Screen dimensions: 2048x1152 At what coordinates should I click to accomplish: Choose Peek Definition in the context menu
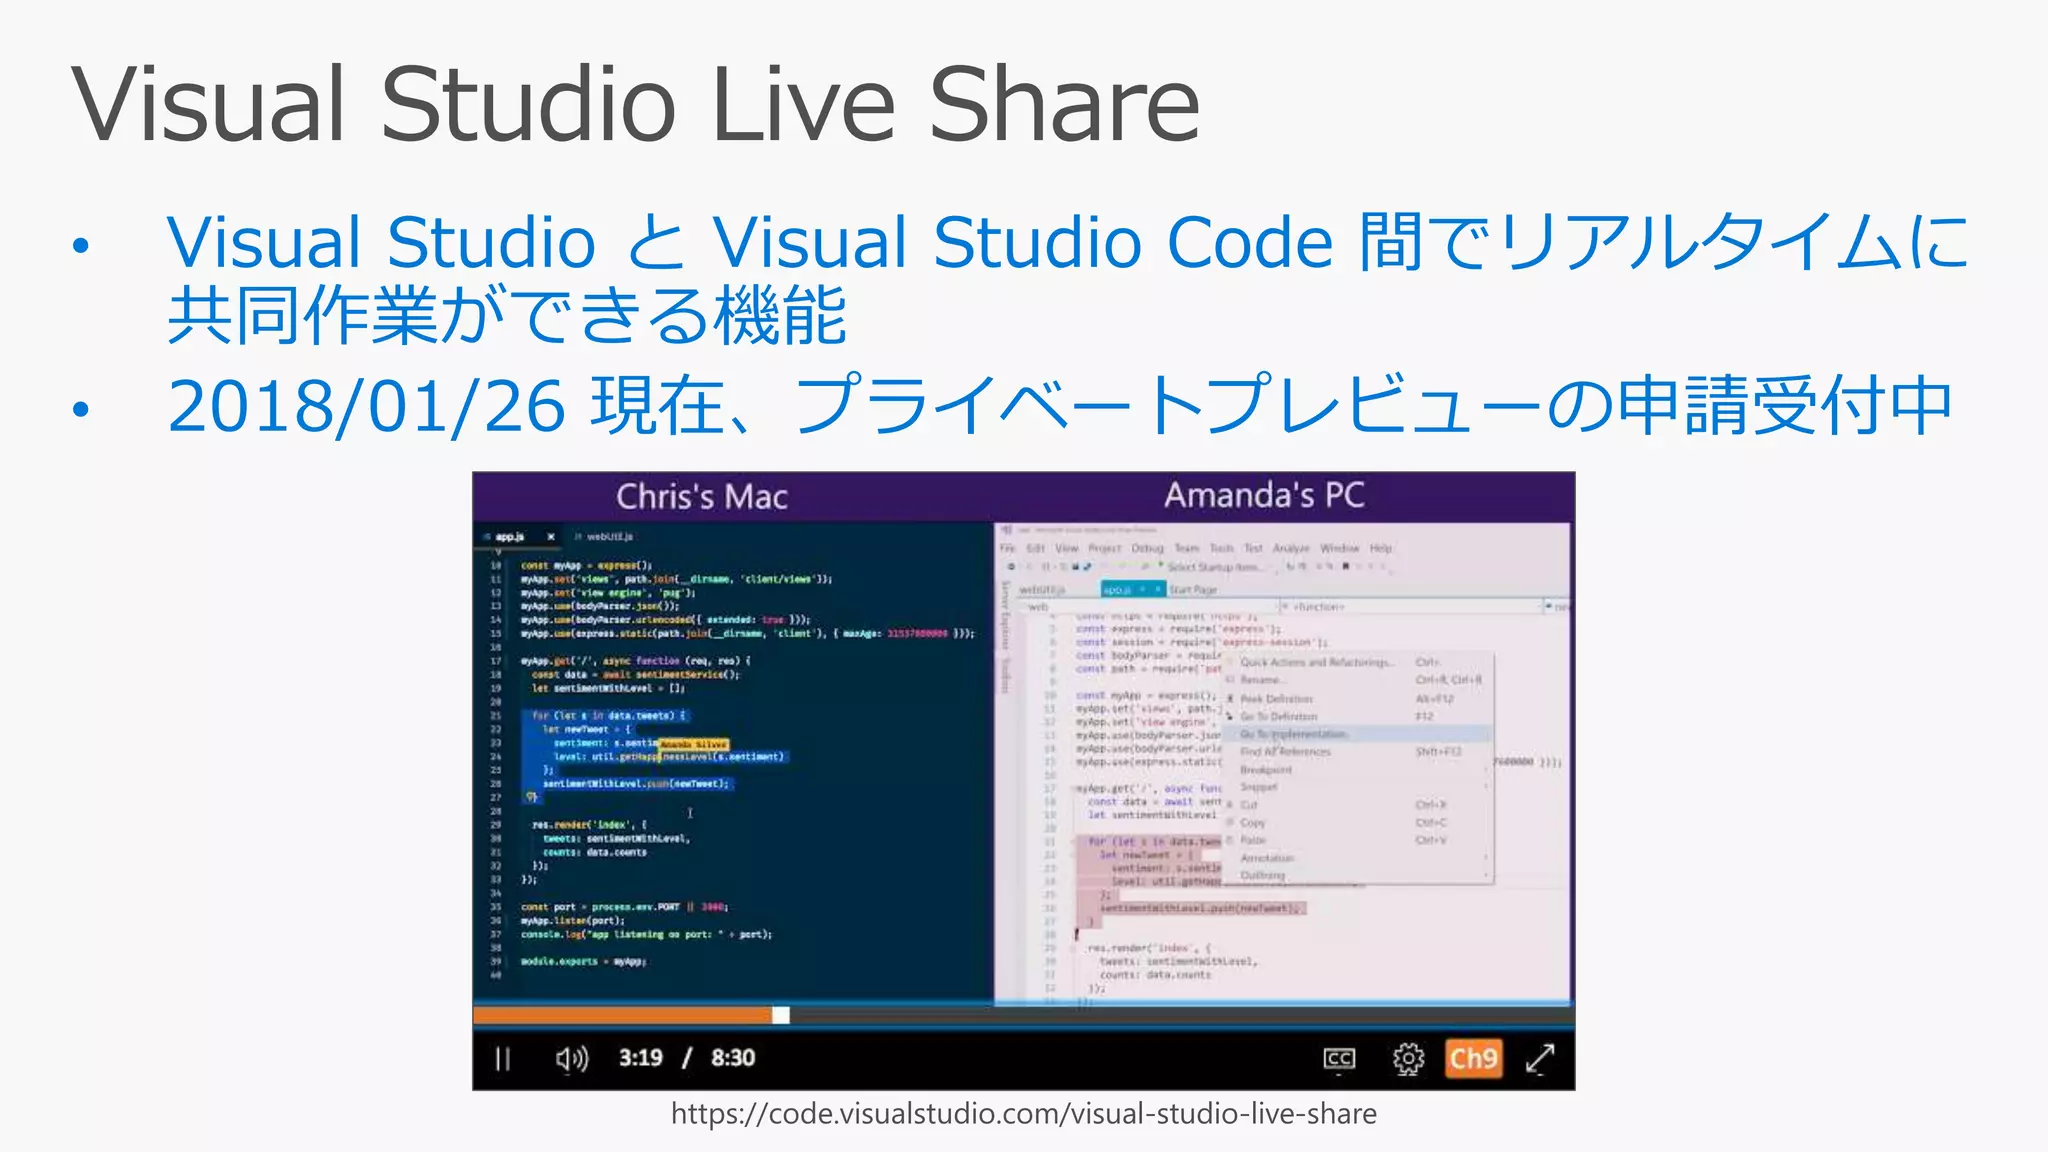[1358, 699]
